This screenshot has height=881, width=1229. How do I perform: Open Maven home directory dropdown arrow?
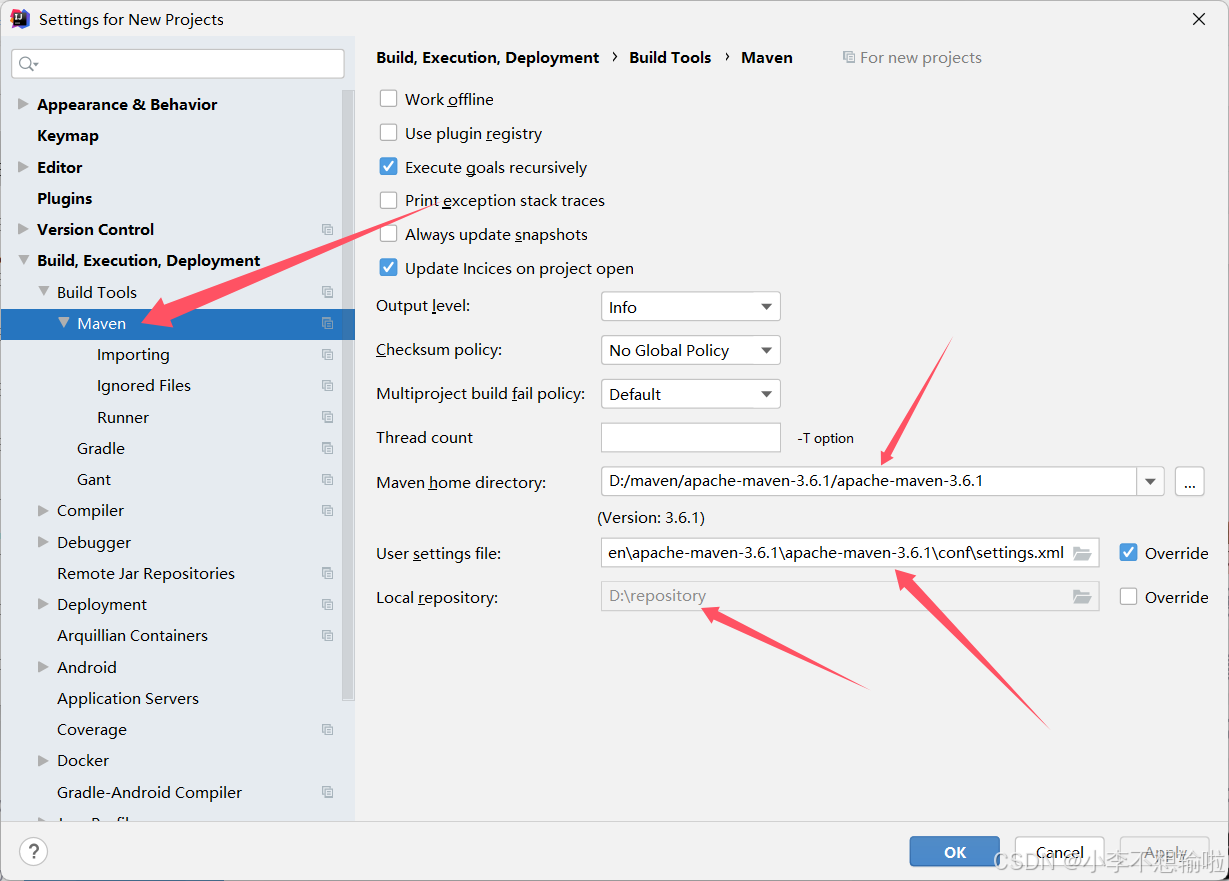click(1151, 481)
